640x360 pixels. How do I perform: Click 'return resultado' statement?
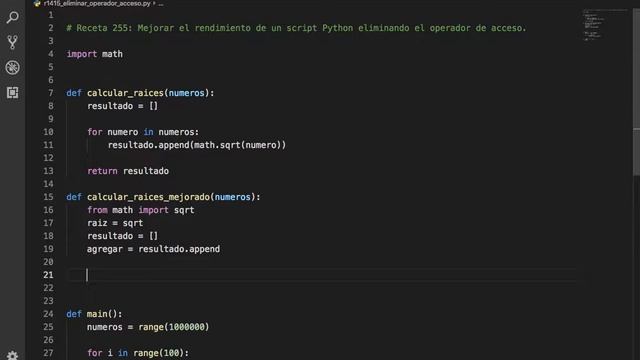point(128,171)
